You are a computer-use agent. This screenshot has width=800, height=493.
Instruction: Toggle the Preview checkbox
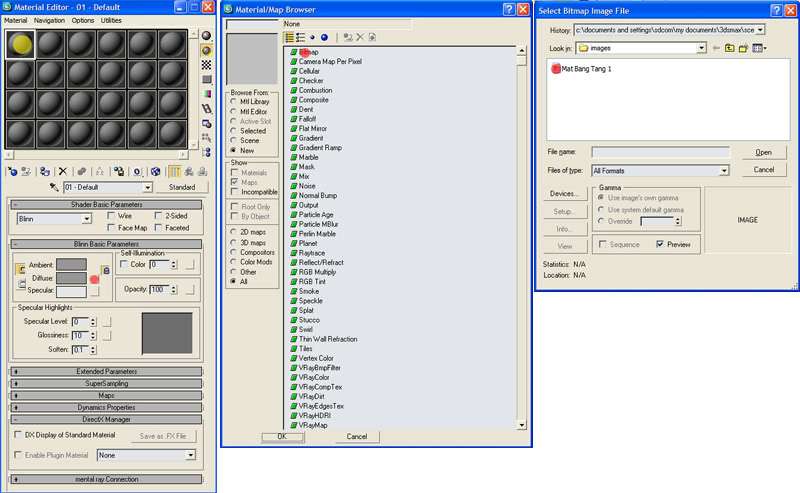[660, 244]
